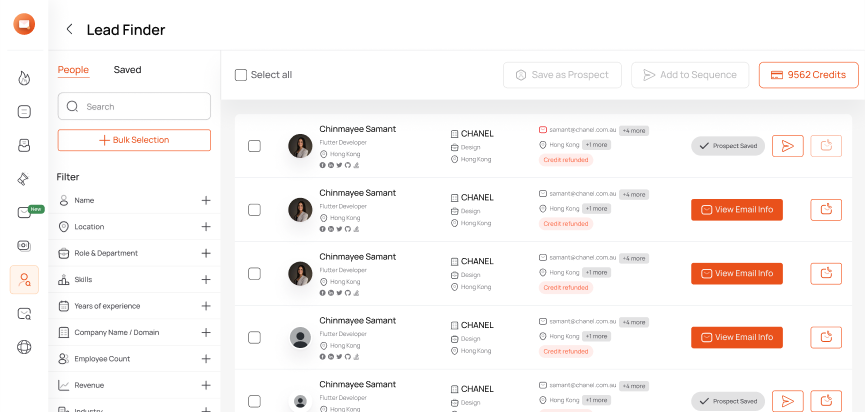Open the Lead Finder person-search sidebar icon
The height and width of the screenshot is (412, 865).
[24, 280]
